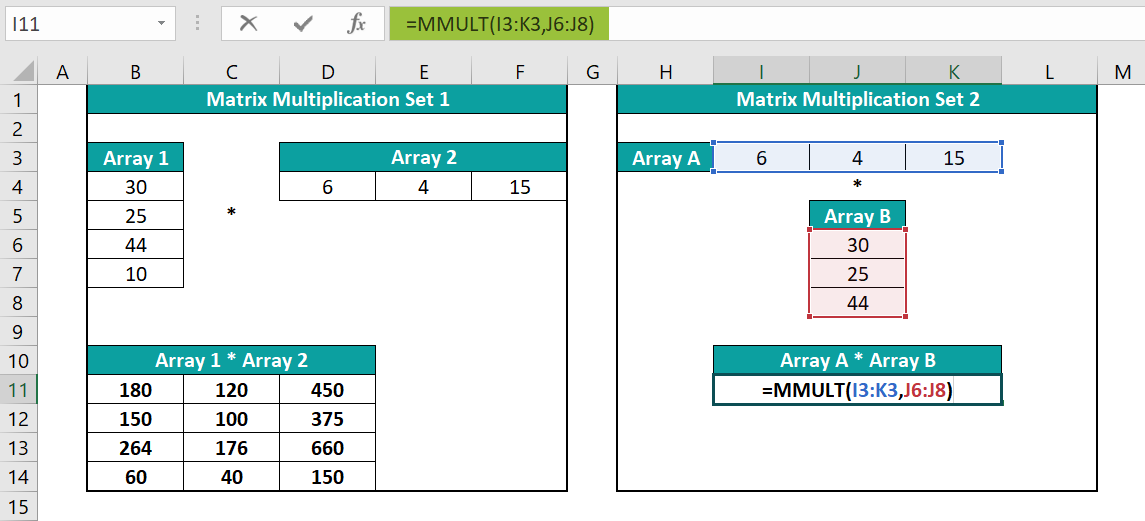Select column E header
1145x521 pixels.
point(424,72)
